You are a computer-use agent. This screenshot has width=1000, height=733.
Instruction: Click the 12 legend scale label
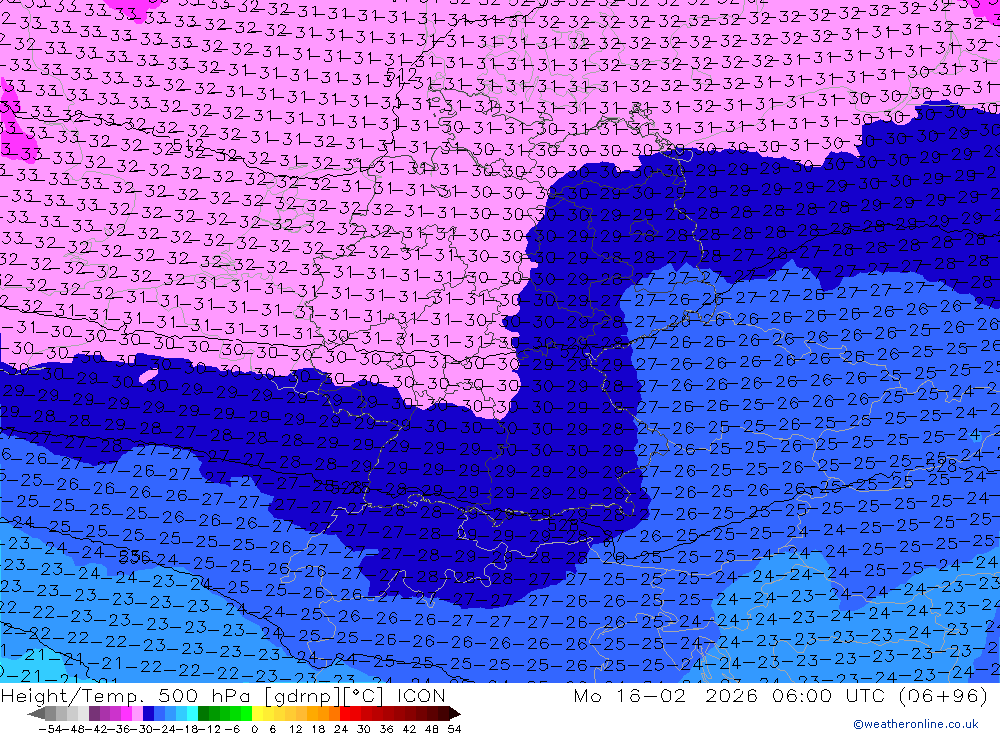tap(297, 729)
